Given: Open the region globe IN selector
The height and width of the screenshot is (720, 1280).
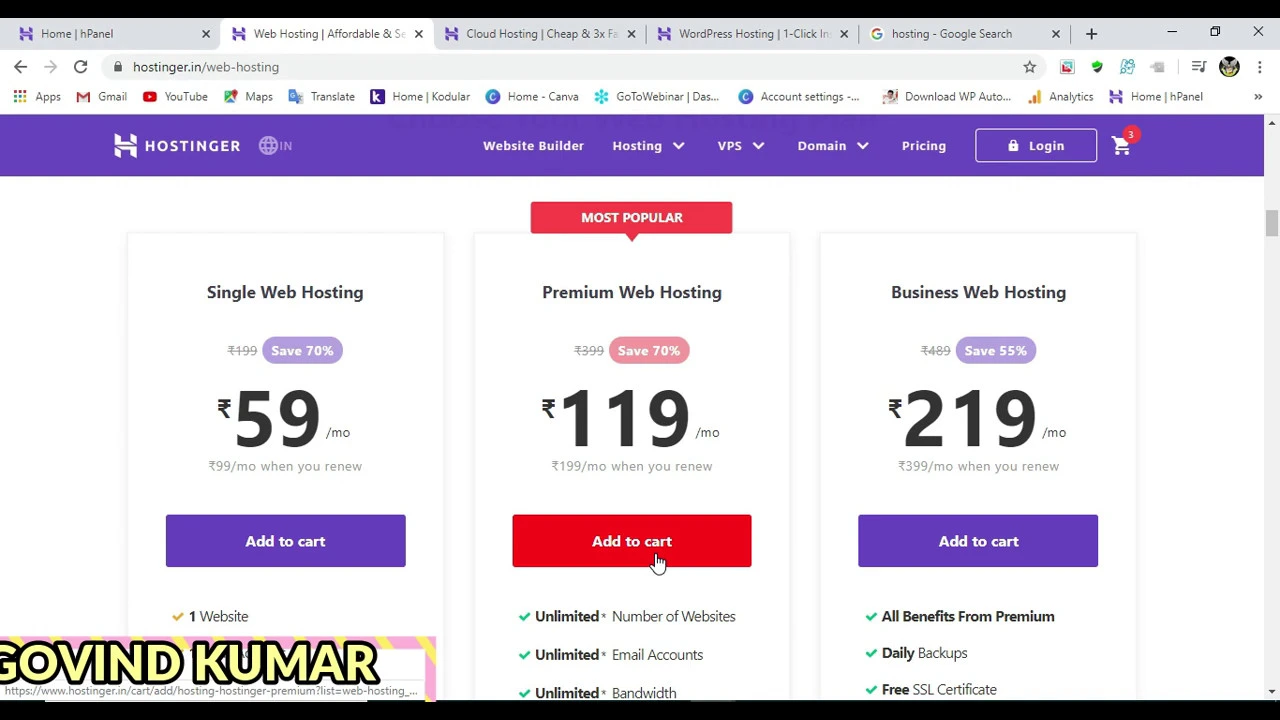Looking at the screenshot, I should [275, 146].
